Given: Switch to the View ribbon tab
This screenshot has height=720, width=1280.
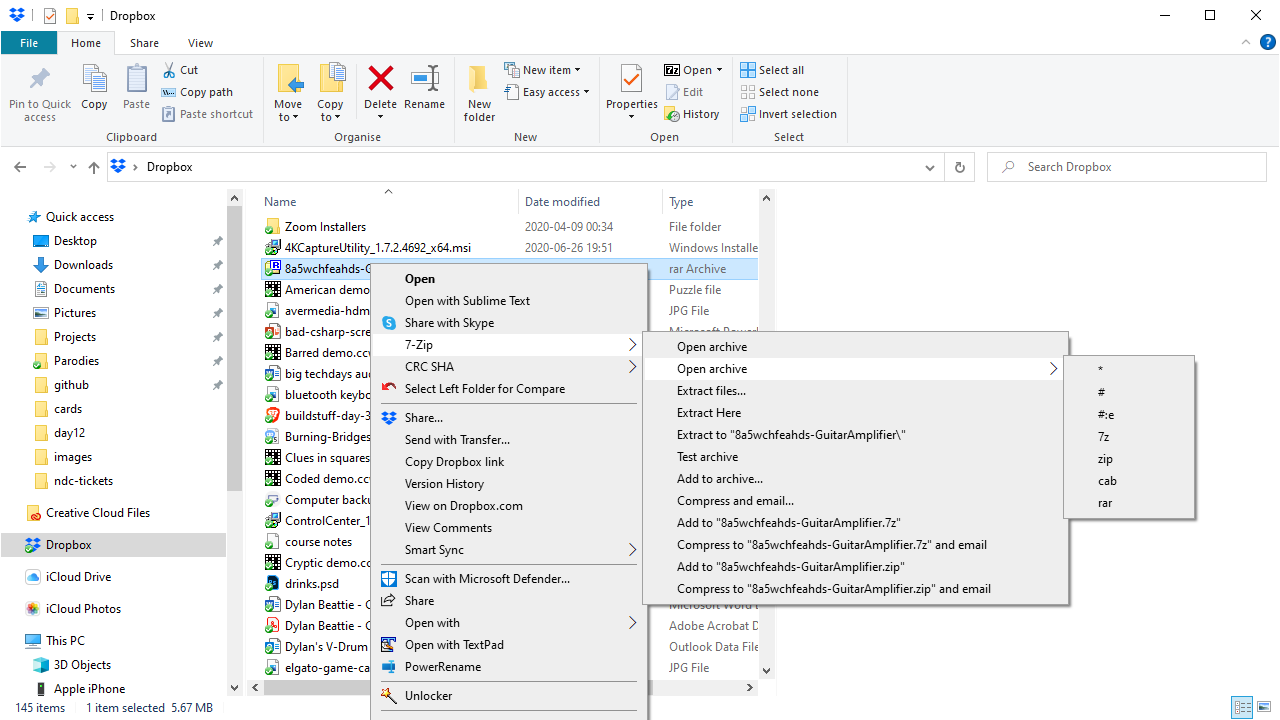Looking at the screenshot, I should coord(200,43).
